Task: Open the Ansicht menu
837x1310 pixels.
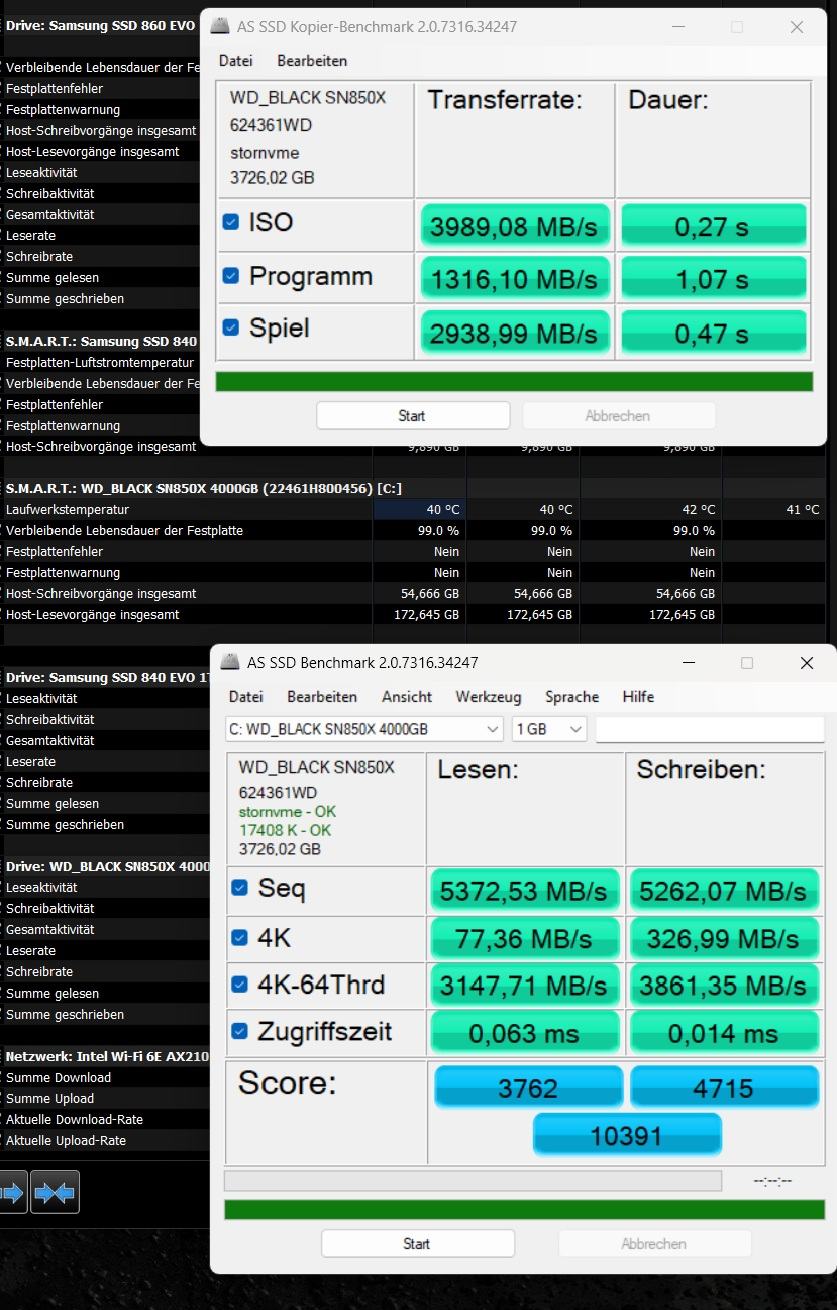Action: click(x=407, y=697)
